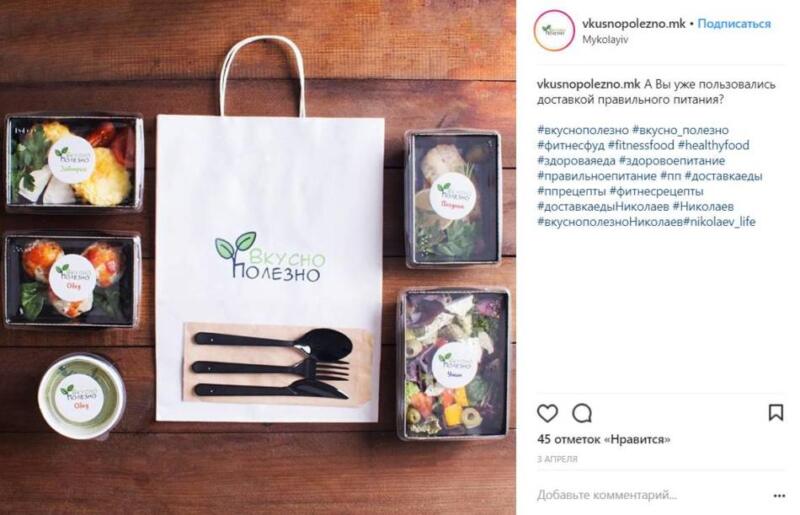
Task: Open the vkusnopolezno.mk username in the header
Action: click(634, 23)
